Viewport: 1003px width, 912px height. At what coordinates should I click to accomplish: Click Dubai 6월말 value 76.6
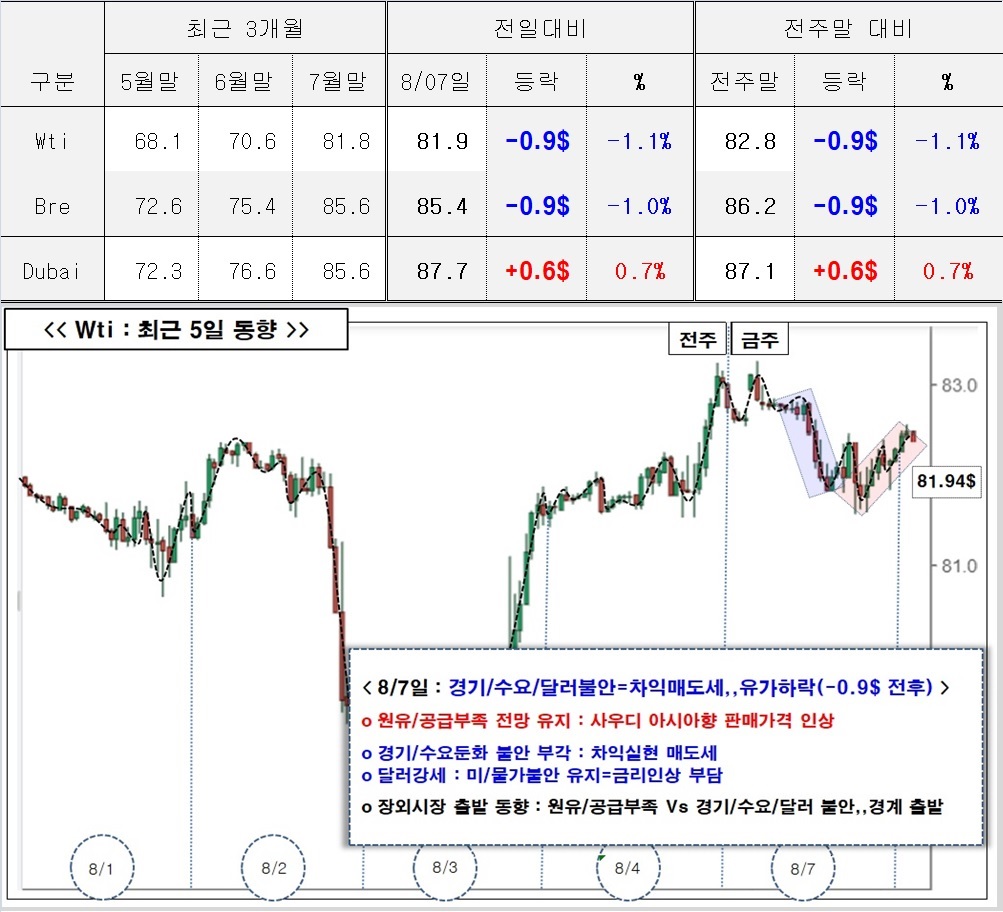(252, 271)
